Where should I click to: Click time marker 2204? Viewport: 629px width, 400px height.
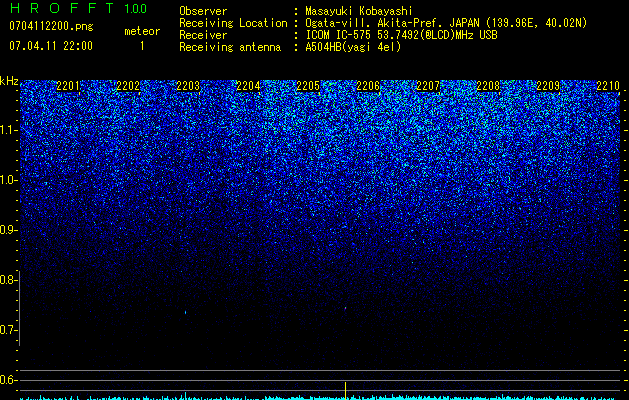(x=248, y=86)
